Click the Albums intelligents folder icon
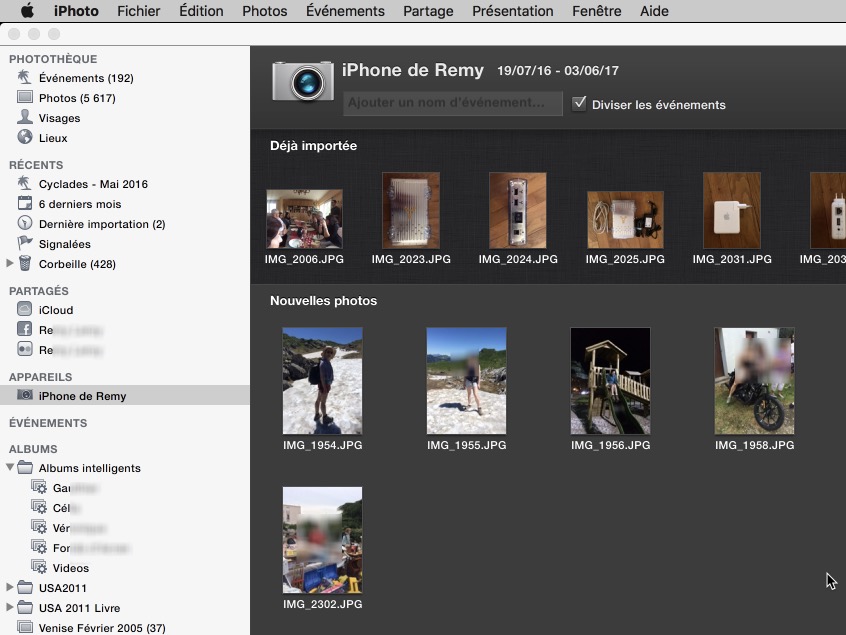This screenshot has height=635, width=846. point(25,467)
